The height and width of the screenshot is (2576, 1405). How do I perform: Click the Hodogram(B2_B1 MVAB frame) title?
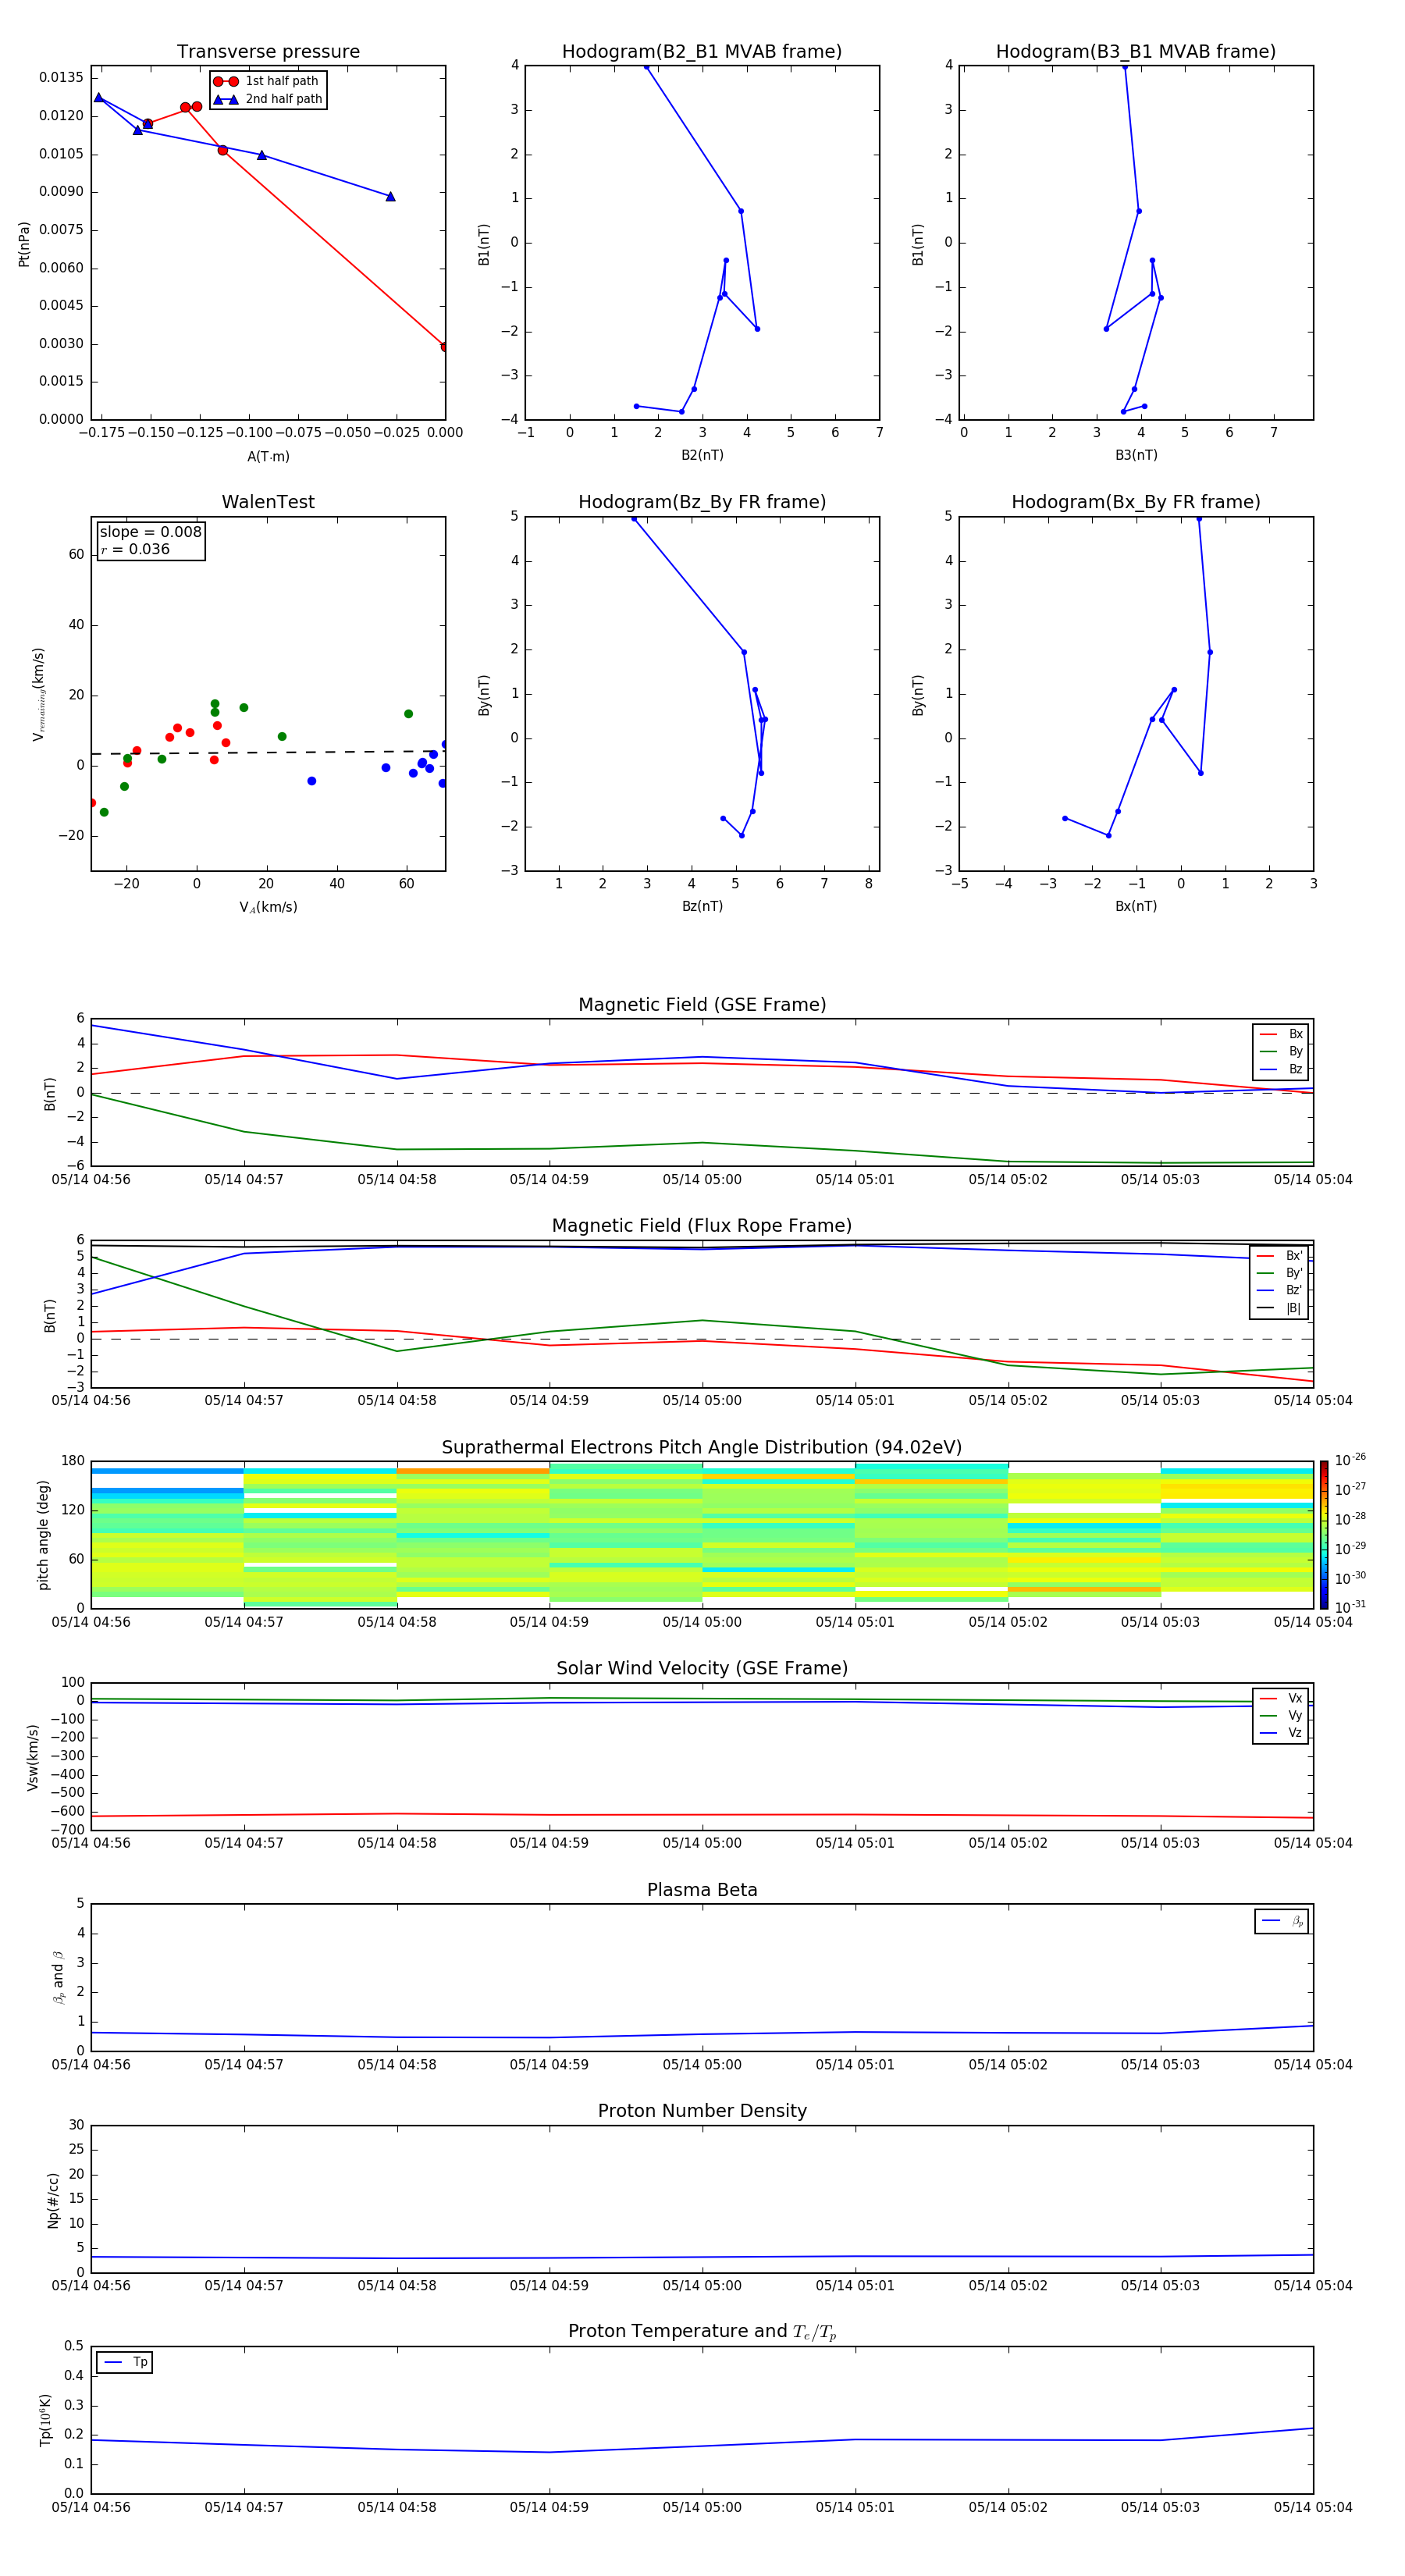coord(702,51)
